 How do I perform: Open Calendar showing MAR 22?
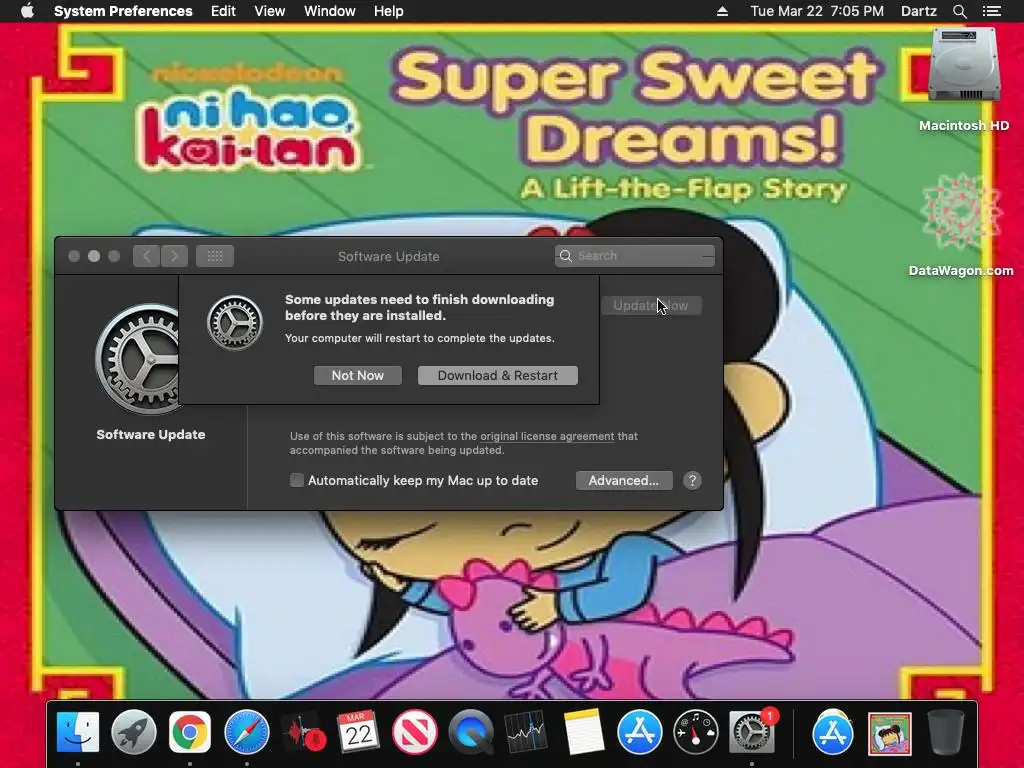(358, 732)
